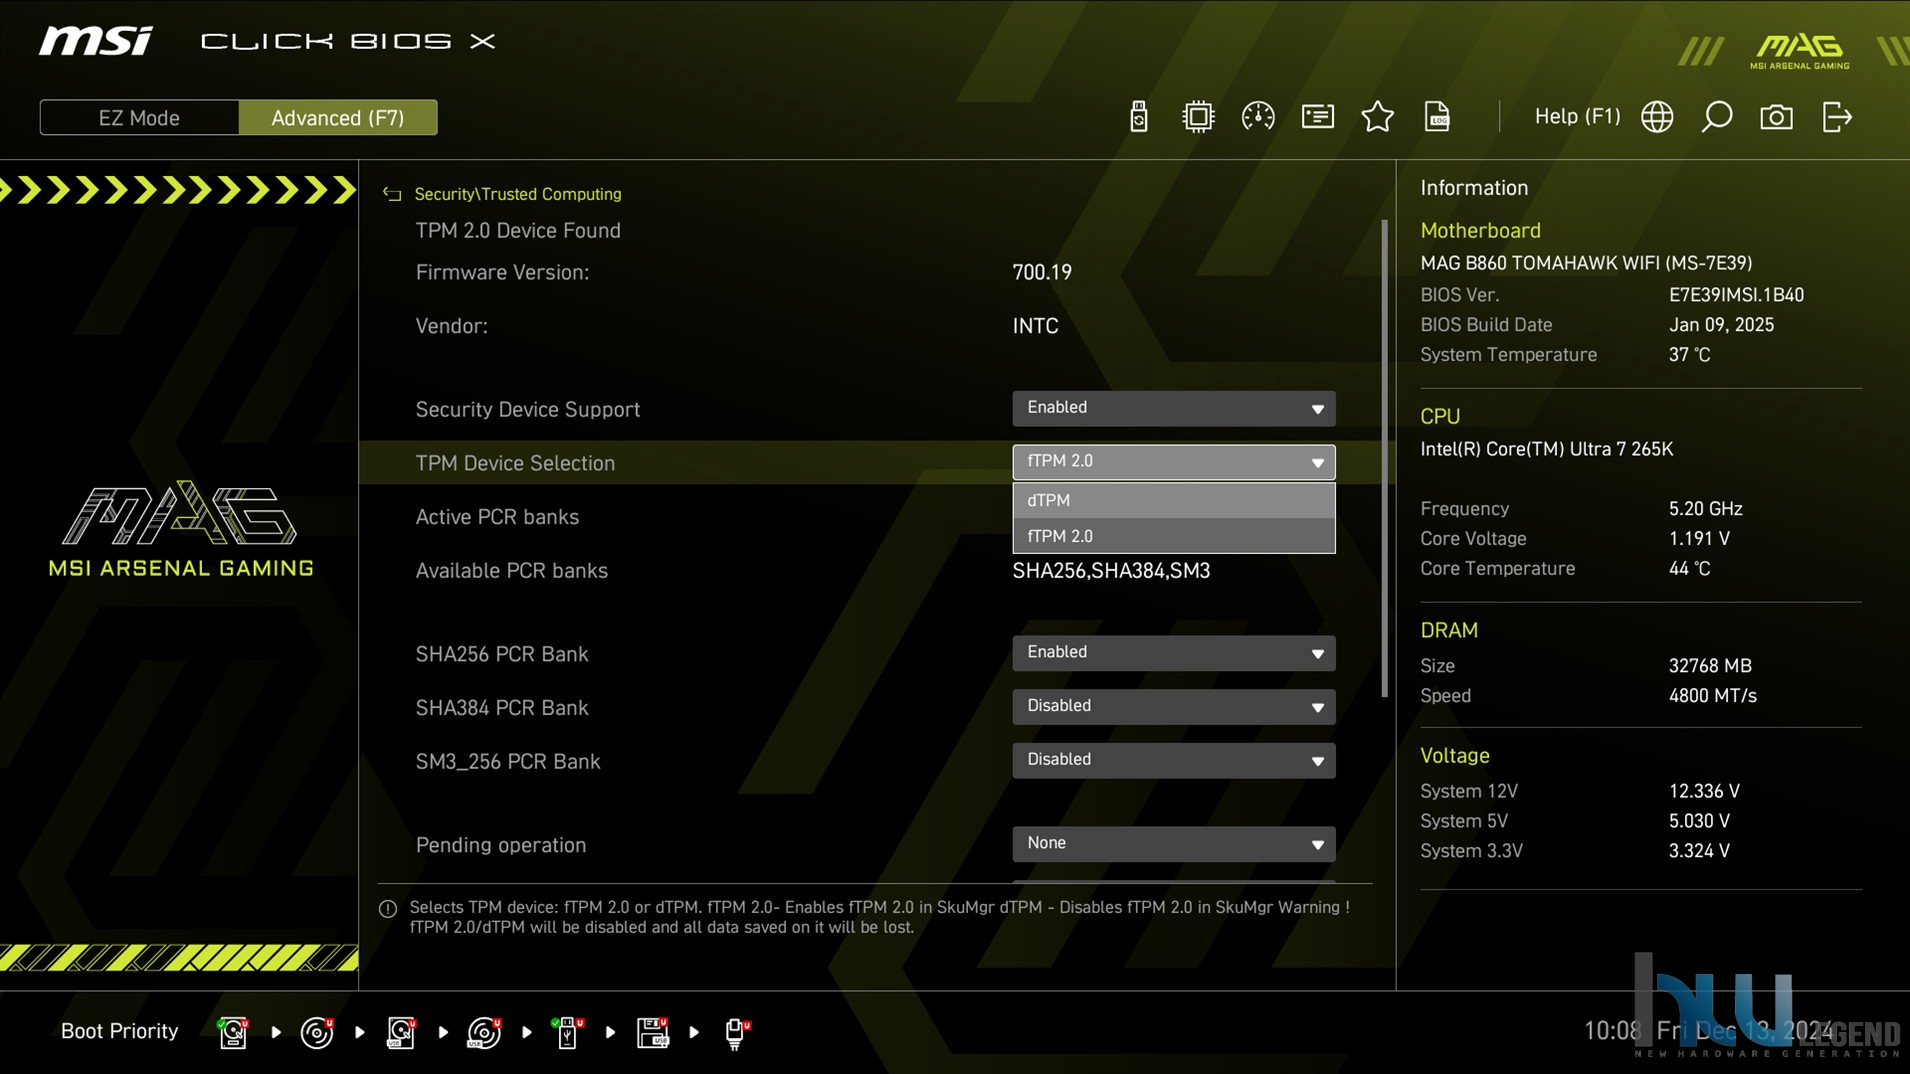Viewport: 1910px width, 1074px height.
Task: Open the profile card icon in toolbar
Action: (1317, 117)
